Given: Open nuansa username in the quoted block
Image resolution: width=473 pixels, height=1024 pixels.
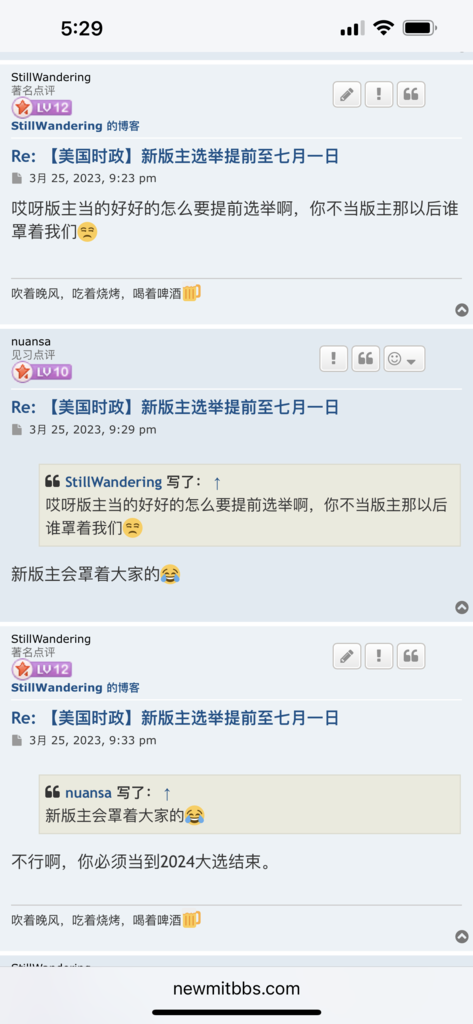Looking at the screenshot, I should (88, 793).
